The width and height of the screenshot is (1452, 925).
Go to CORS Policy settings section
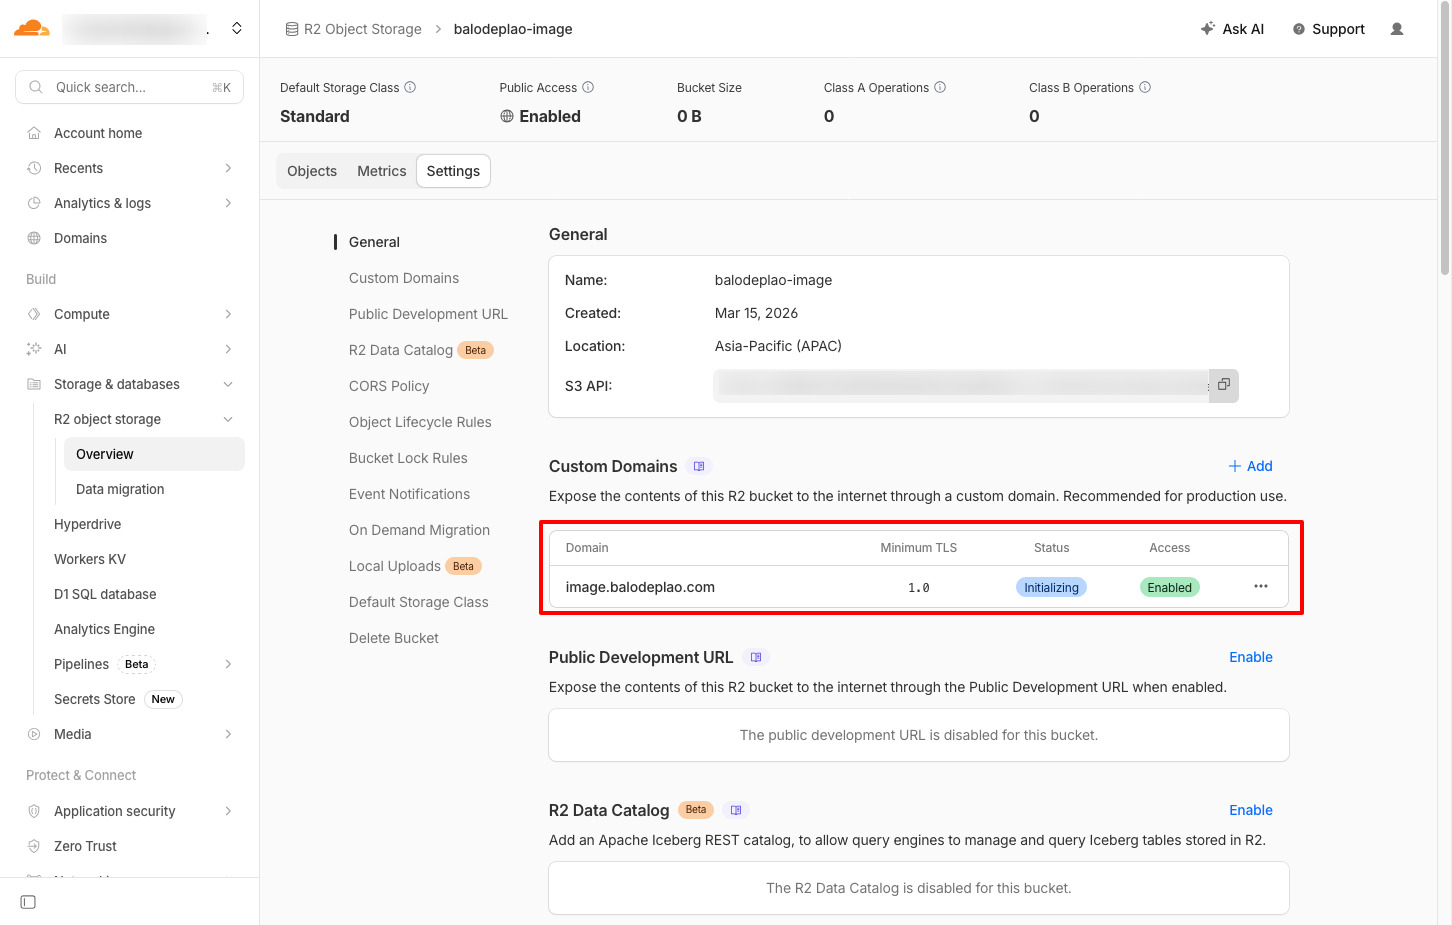pyautogui.click(x=389, y=386)
